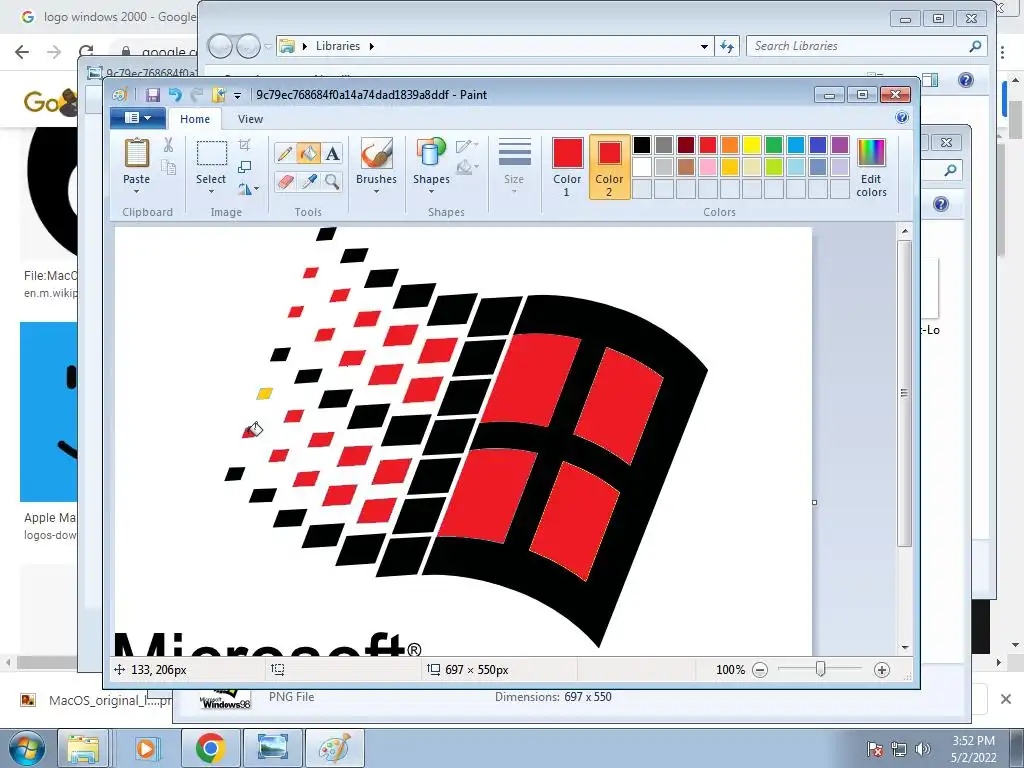
Task: Switch to the Home ribbon tab
Action: point(195,119)
